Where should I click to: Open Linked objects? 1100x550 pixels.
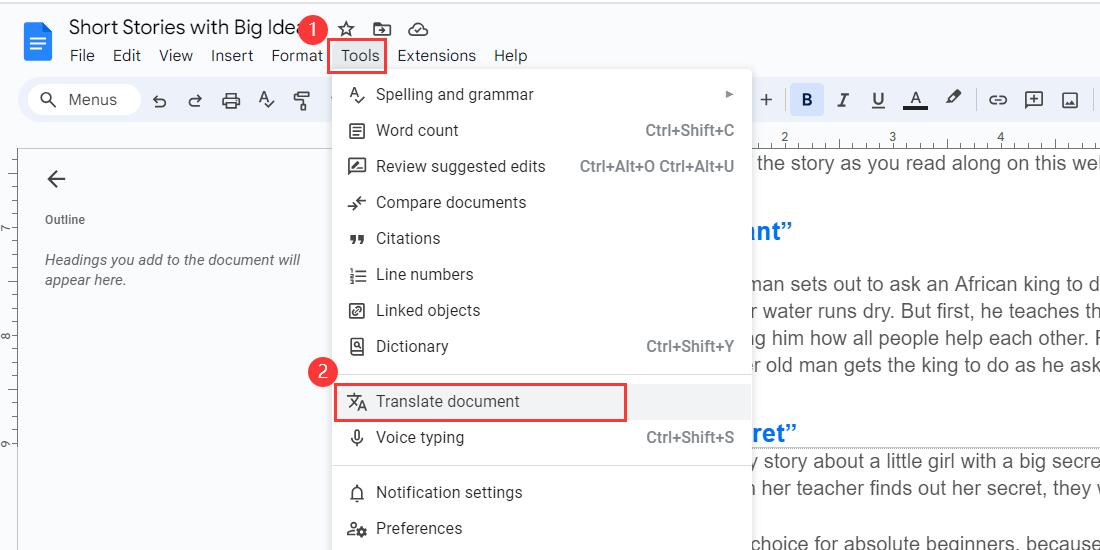tap(542, 311)
